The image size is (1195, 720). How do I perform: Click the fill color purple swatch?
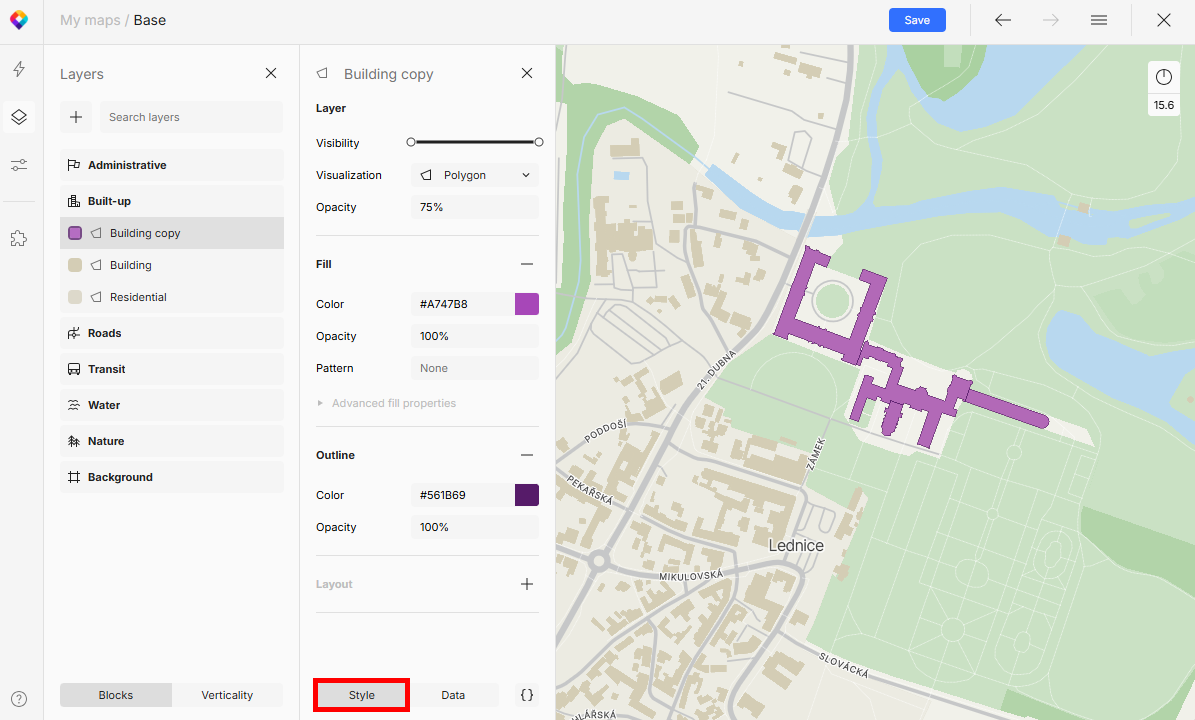point(527,304)
